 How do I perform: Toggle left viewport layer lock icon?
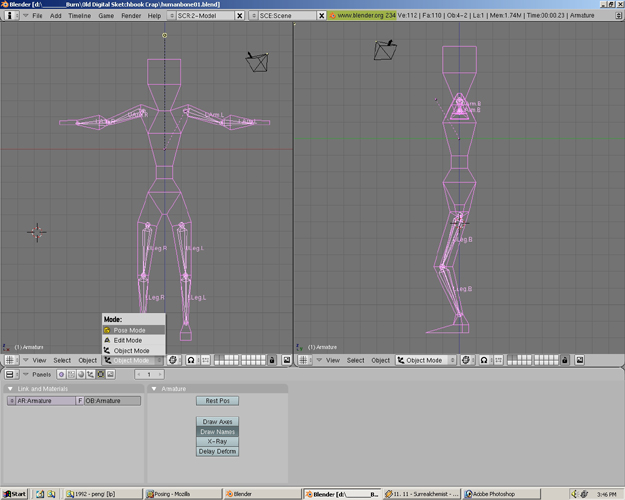coord(272,360)
